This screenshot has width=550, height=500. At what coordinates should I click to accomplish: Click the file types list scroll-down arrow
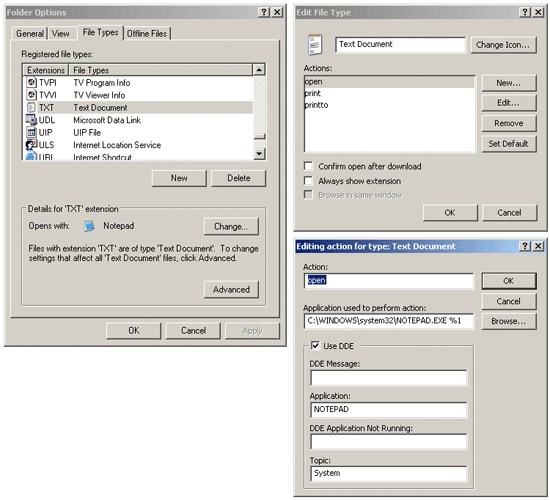(259, 154)
